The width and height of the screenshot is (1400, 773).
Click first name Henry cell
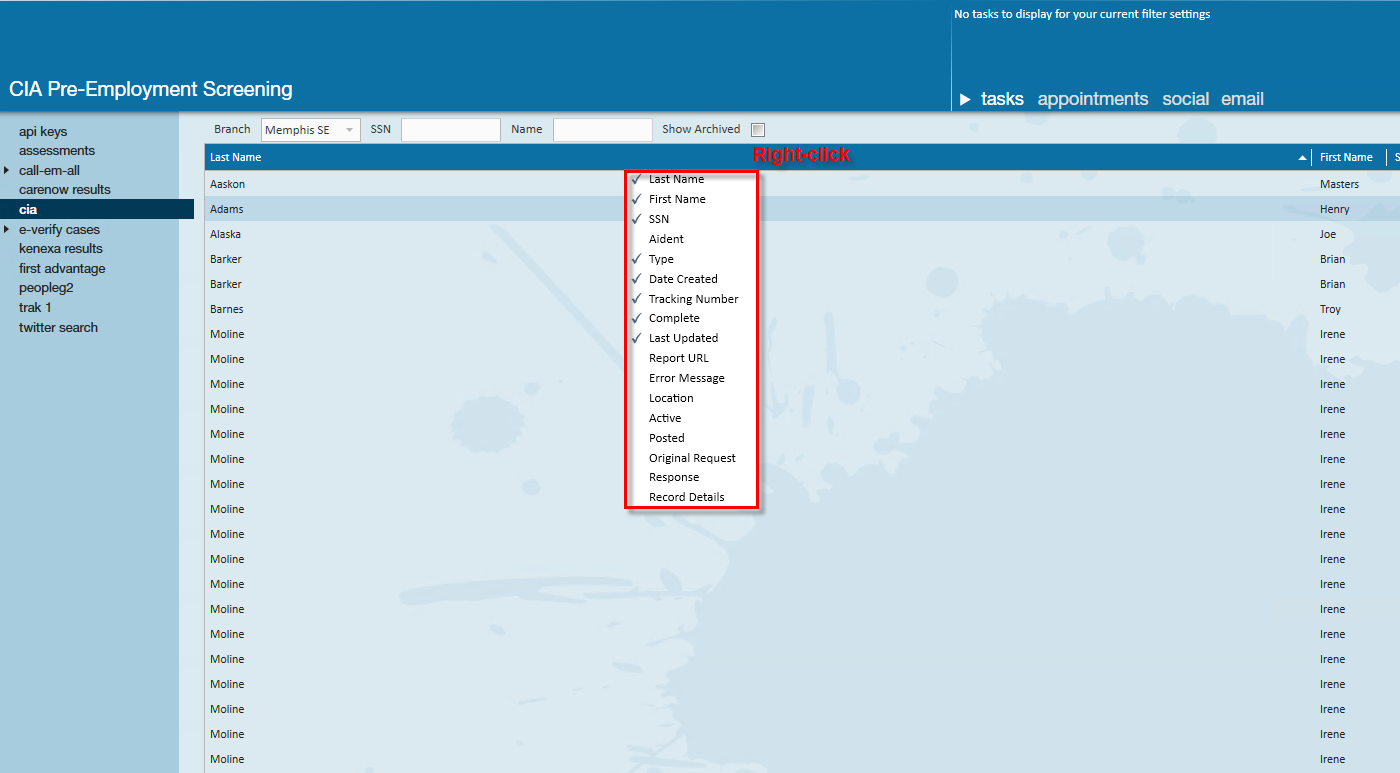[x=1335, y=209]
